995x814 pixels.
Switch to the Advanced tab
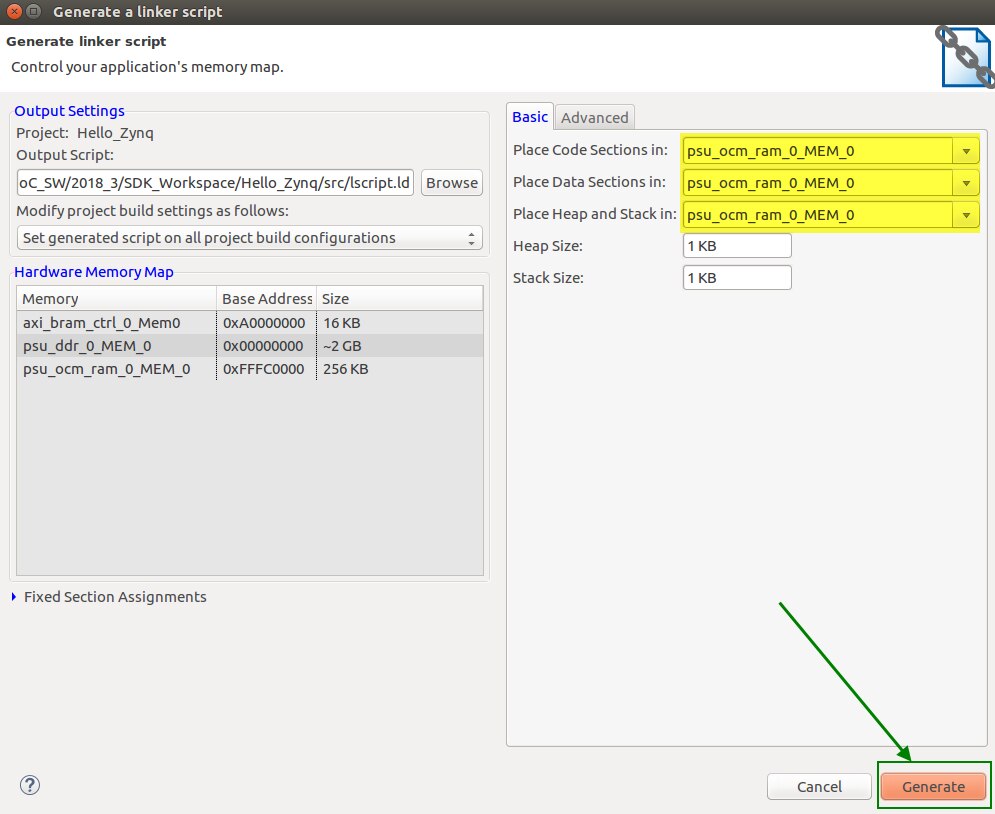click(595, 118)
